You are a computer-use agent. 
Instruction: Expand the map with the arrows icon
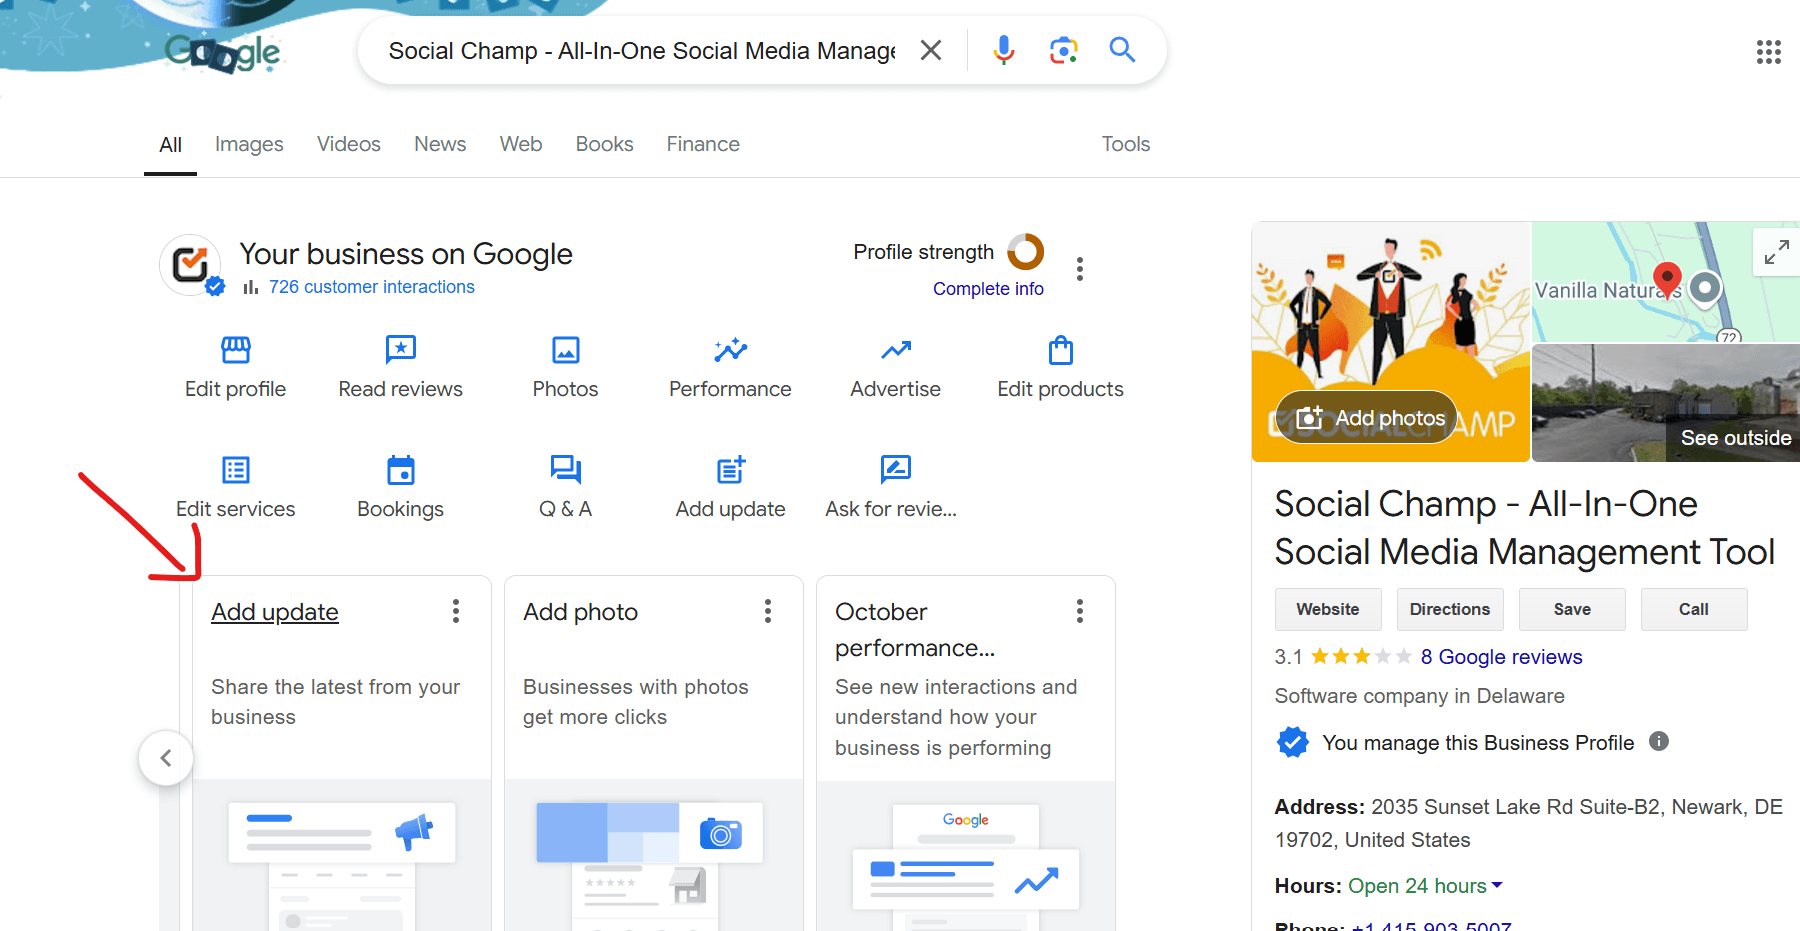click(x=1777, y=252)
